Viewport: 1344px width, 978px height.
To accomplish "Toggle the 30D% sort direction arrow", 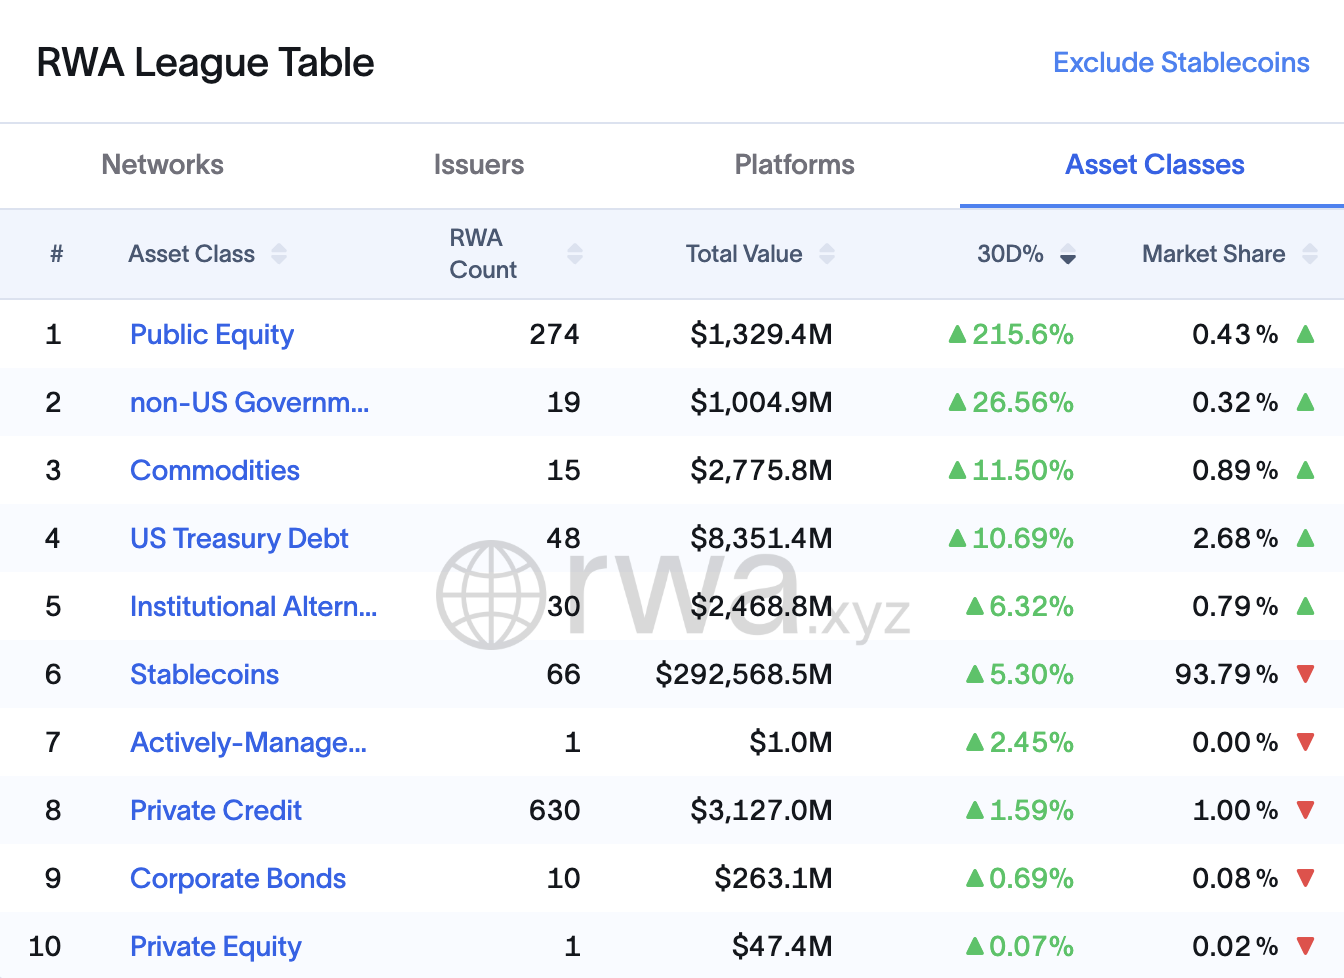I will [x=1068, y=255].
